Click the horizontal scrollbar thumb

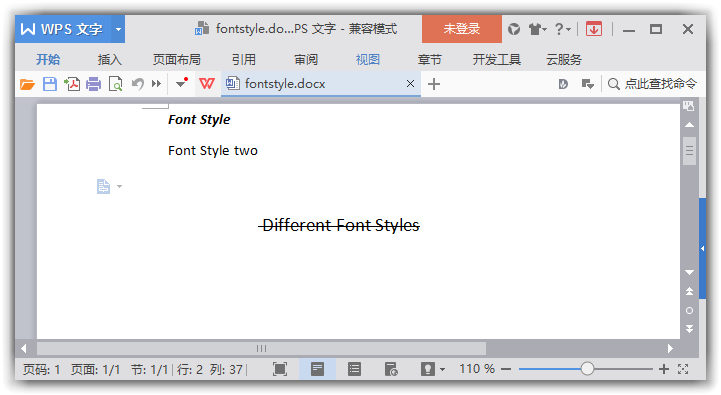pos(261,349)
